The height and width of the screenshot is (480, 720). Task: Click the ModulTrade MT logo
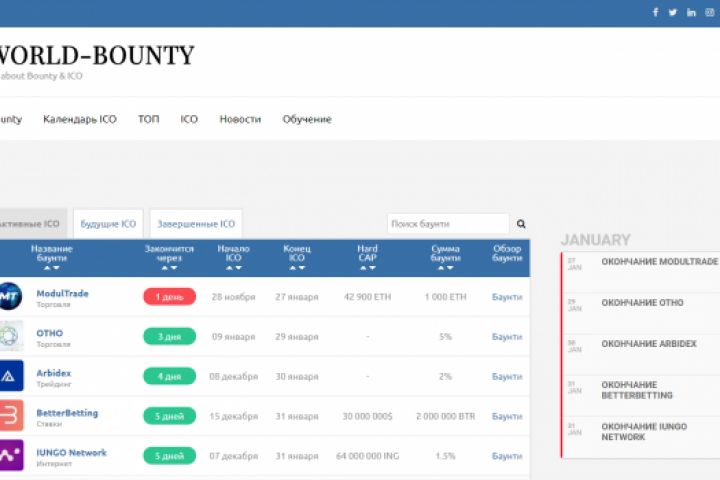click(x=11, y=296)
